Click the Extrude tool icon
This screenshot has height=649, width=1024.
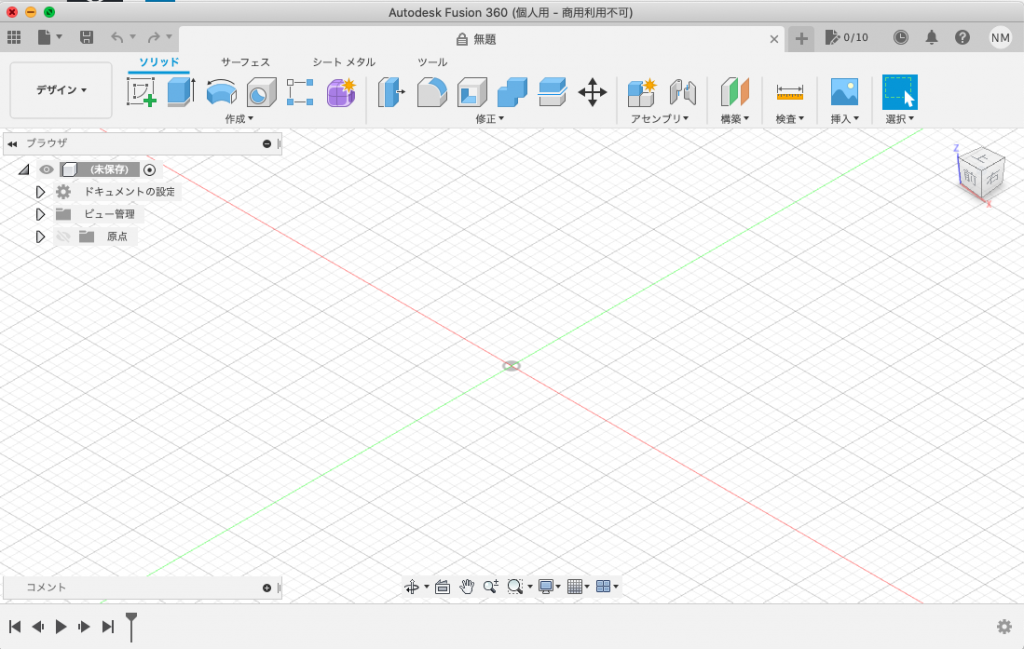(x=180, y=93)
